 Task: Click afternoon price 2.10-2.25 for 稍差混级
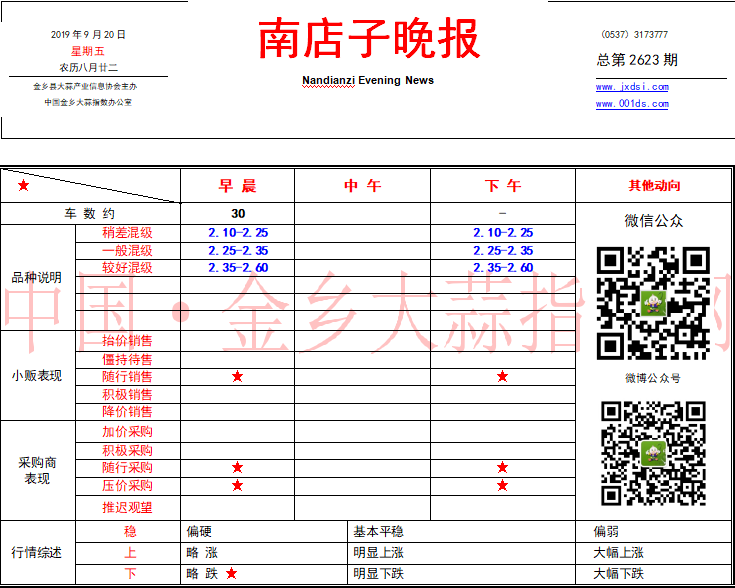[503, 233]
